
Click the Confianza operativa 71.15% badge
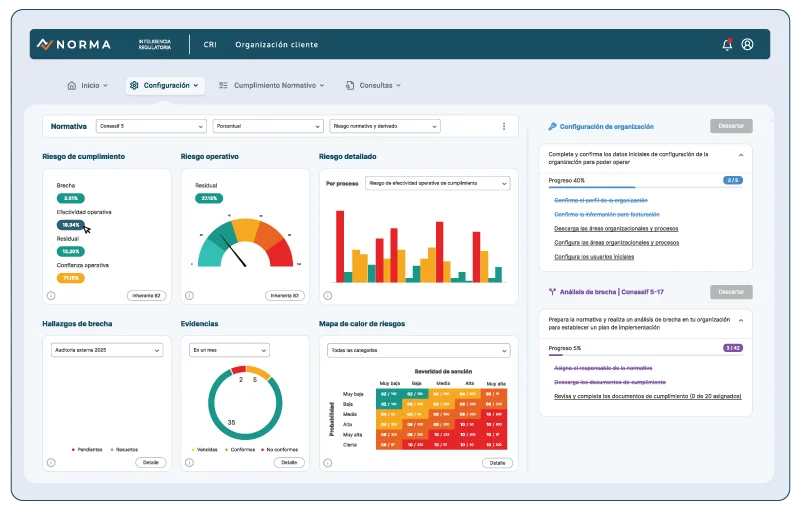click(70, 278)
